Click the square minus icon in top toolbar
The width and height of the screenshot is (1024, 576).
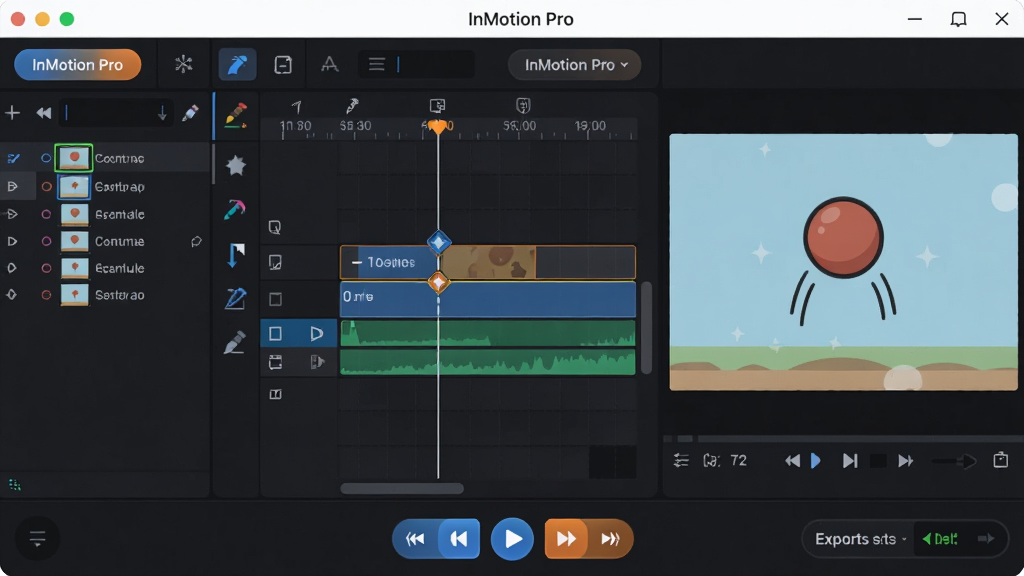(283, 65)
